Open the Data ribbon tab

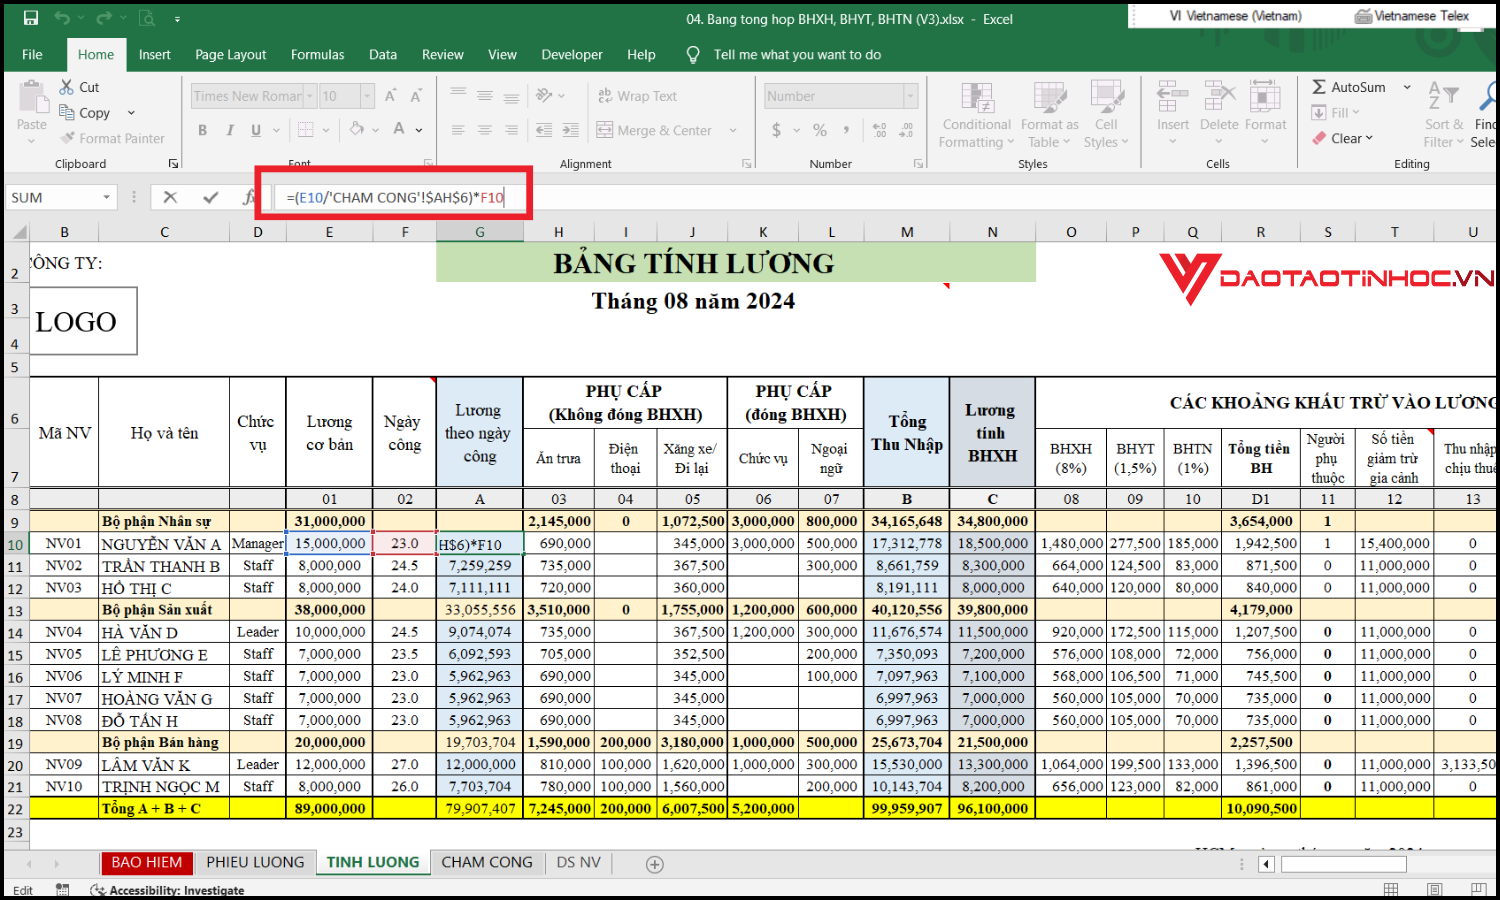pyautogui.click(x=383, y=55)
